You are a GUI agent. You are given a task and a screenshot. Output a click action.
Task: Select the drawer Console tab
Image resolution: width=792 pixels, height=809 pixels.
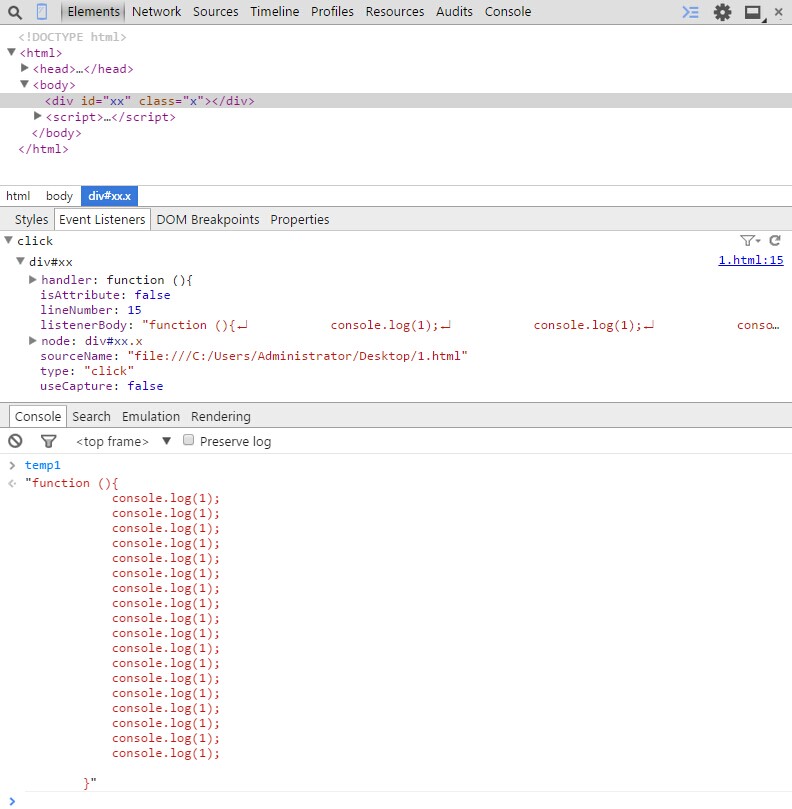[x=38, y=416]
